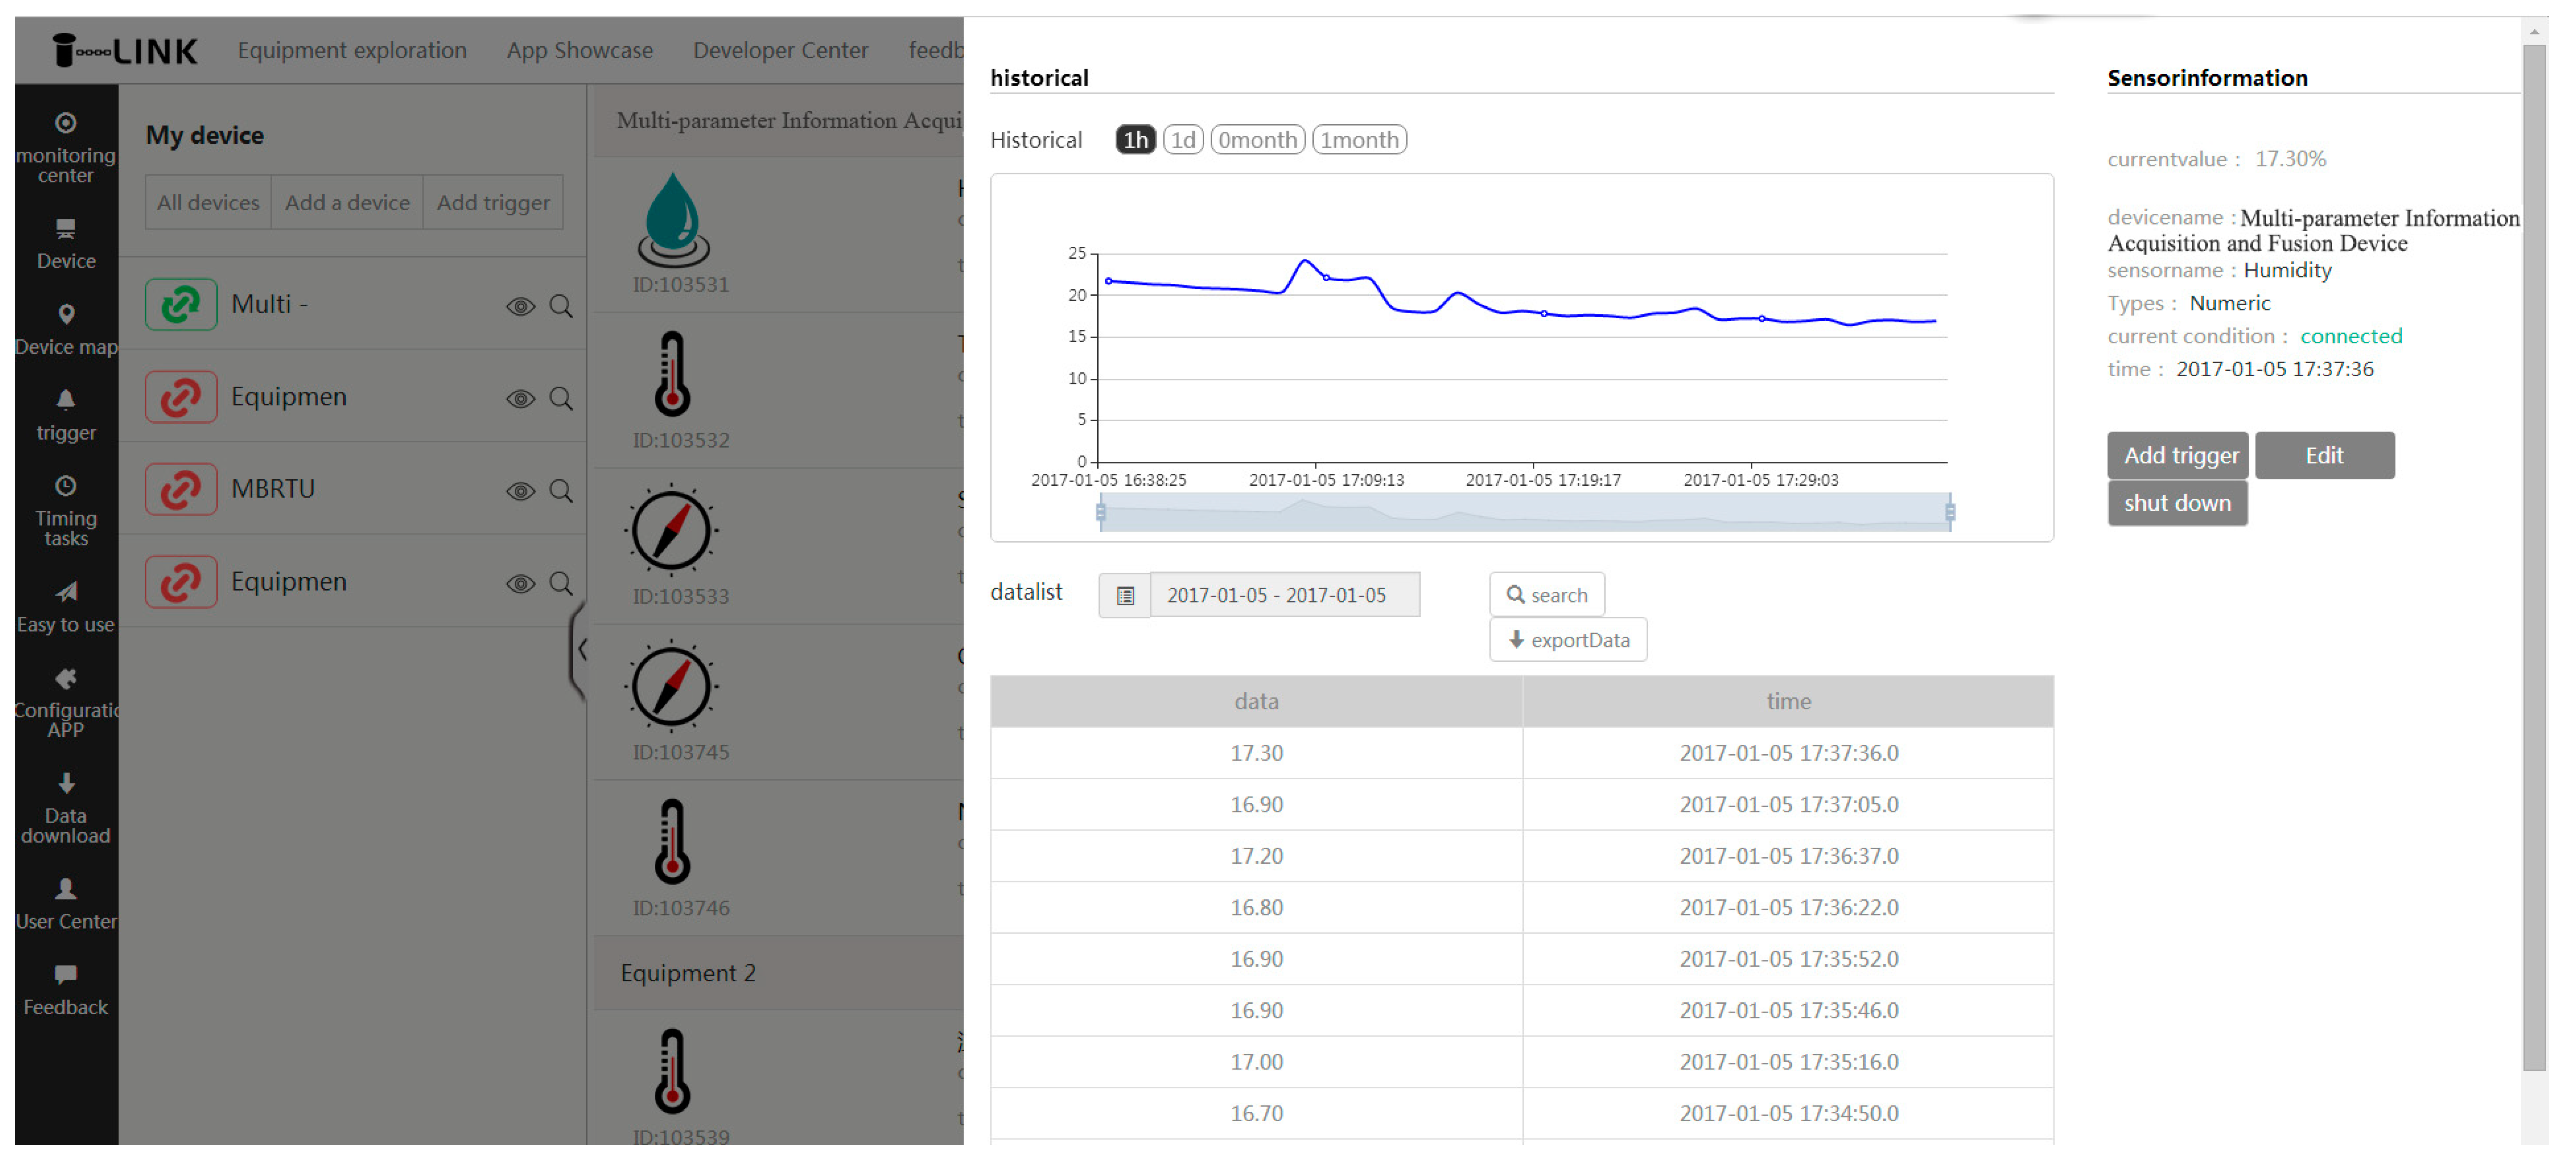The height and width of the screenshot is (1167, 2576).
Task: Click the magnifier icon beside MBRTU device
Action: (x=561, y=491)
